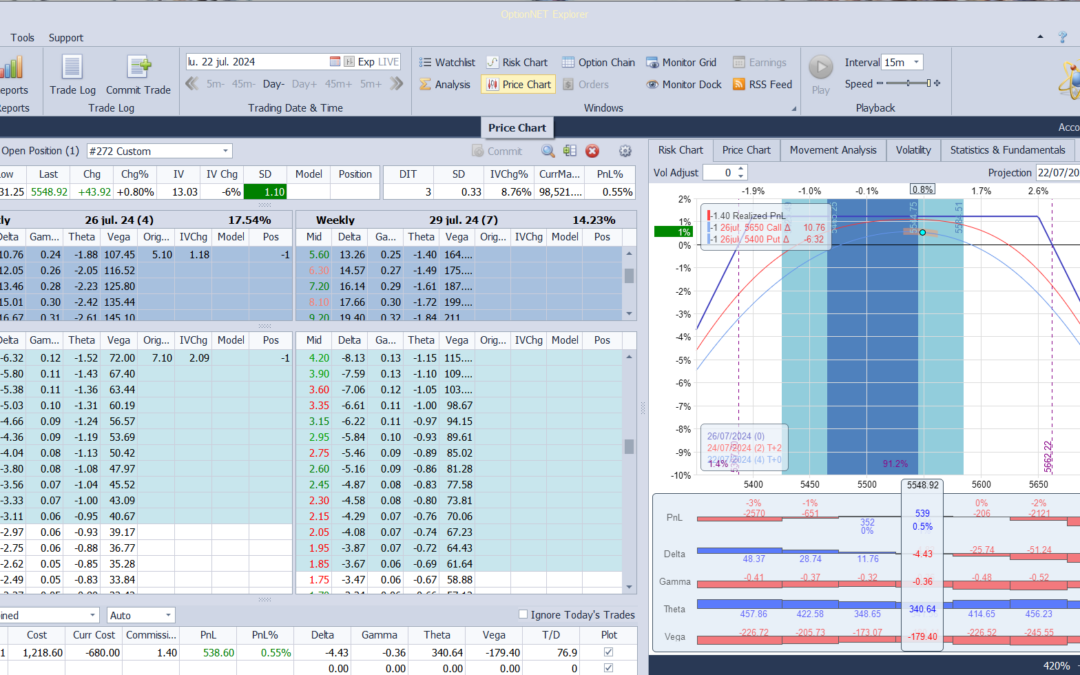1080x675 pixels.
Task: Click the 26/07/2024 (0) legend entry in the chart
Action: click(735, 436)
